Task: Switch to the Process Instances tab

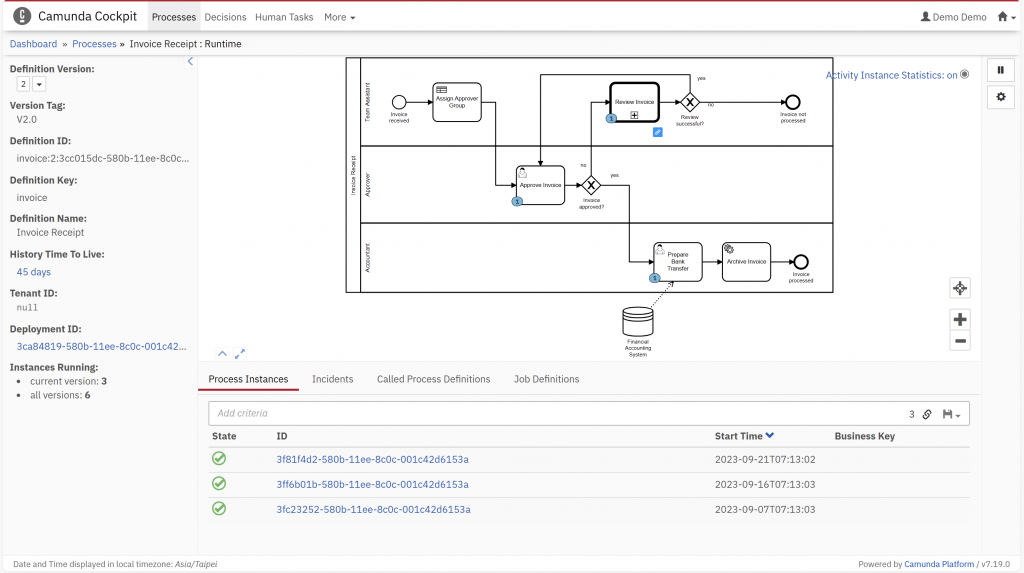Action: tap(248, 379)
